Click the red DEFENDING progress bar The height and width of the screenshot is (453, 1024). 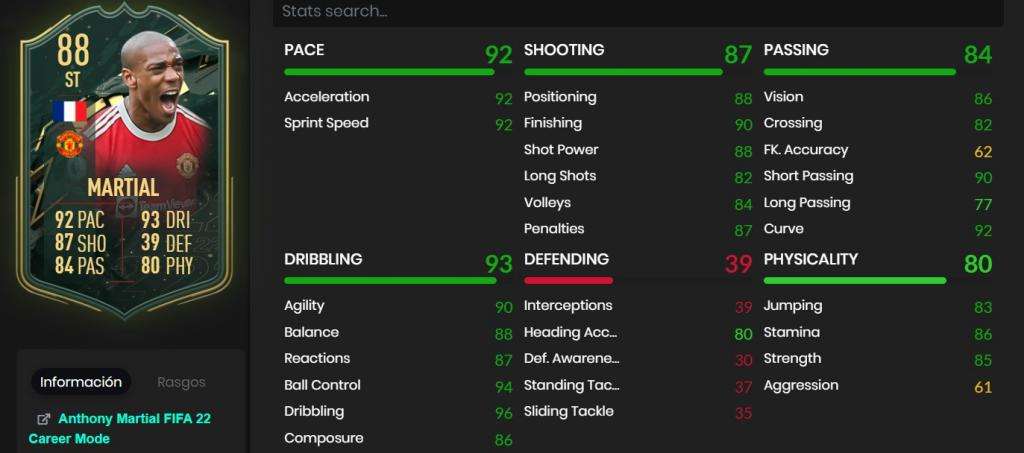(x=568, y=281)
